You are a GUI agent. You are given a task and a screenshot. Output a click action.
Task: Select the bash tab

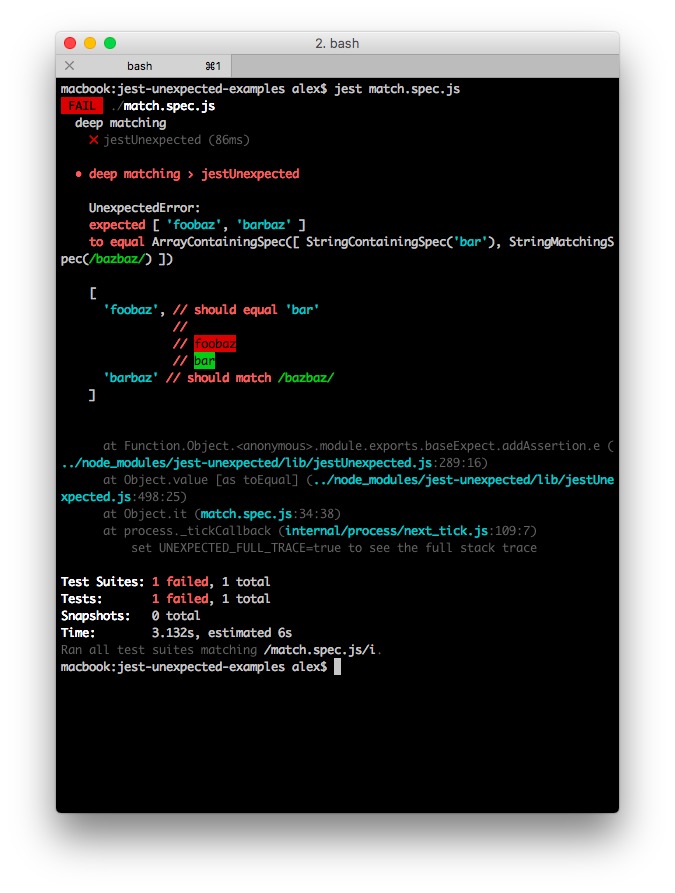pyautogui.click(x=144, y=66)
